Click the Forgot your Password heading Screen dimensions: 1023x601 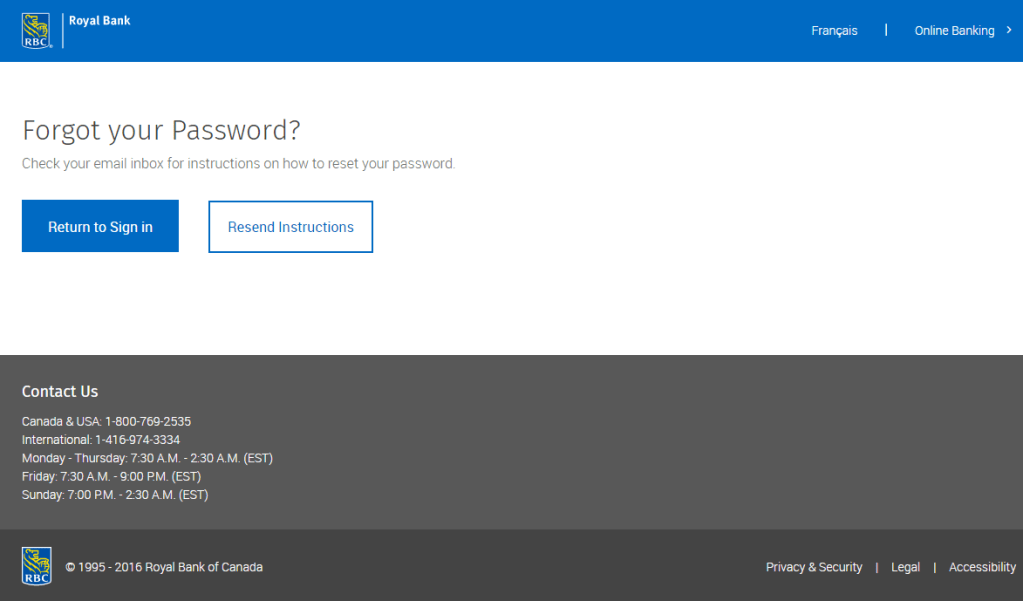[161, 131]
